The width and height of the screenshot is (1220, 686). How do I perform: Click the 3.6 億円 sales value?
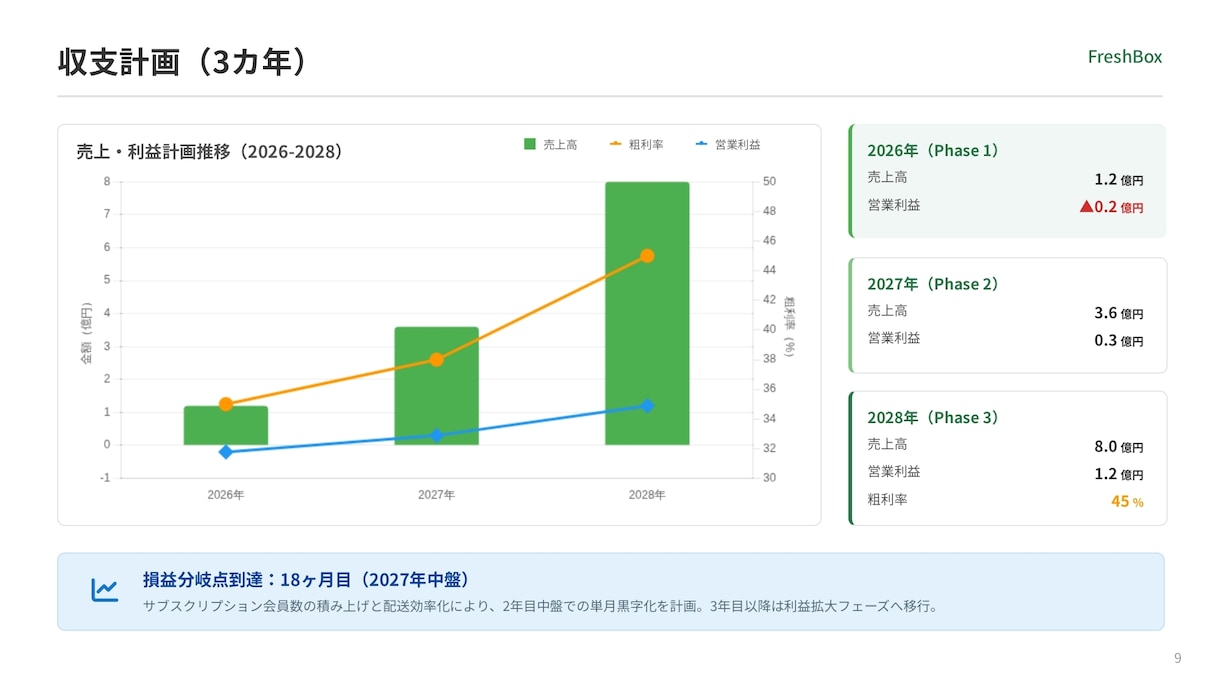[1119, 313]
